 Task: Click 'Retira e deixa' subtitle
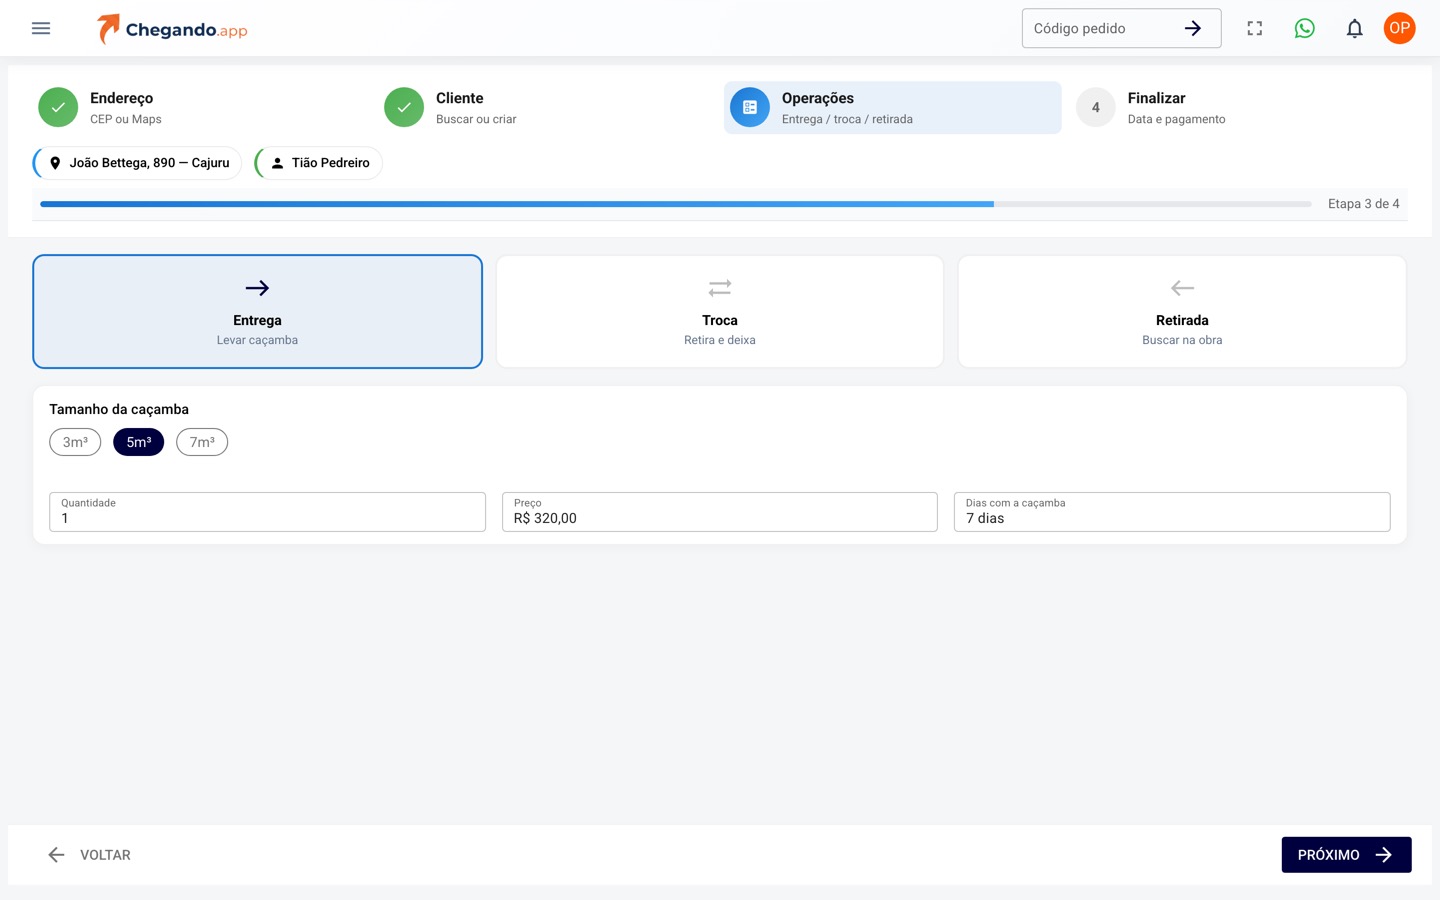pos(720,340)
